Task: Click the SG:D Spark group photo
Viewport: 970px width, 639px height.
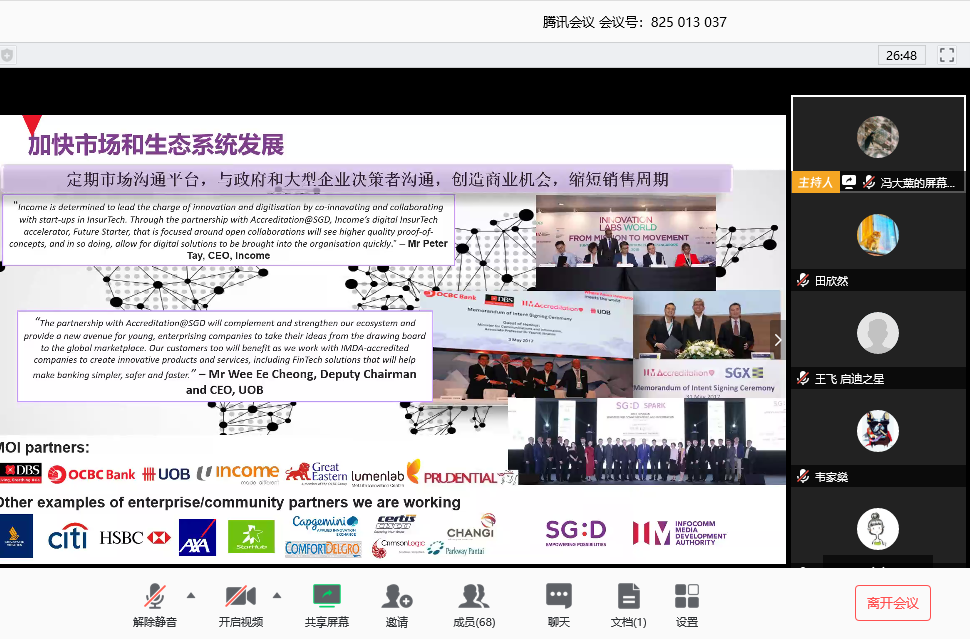Action: click(x=646, y=441)
